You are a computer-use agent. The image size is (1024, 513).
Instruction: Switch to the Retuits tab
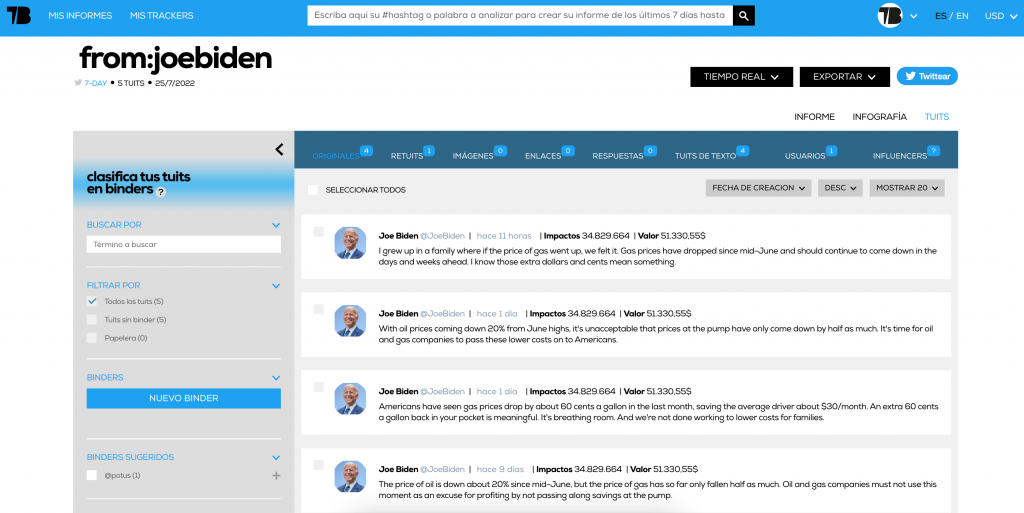point(407,156)
